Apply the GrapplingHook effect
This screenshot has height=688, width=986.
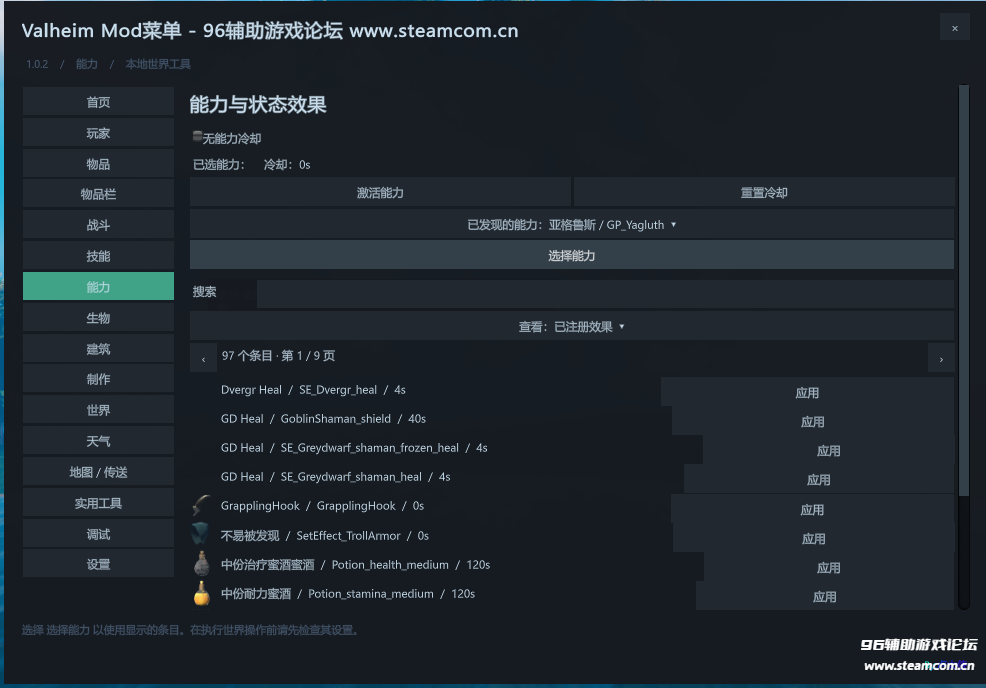[x=812, y=509]
